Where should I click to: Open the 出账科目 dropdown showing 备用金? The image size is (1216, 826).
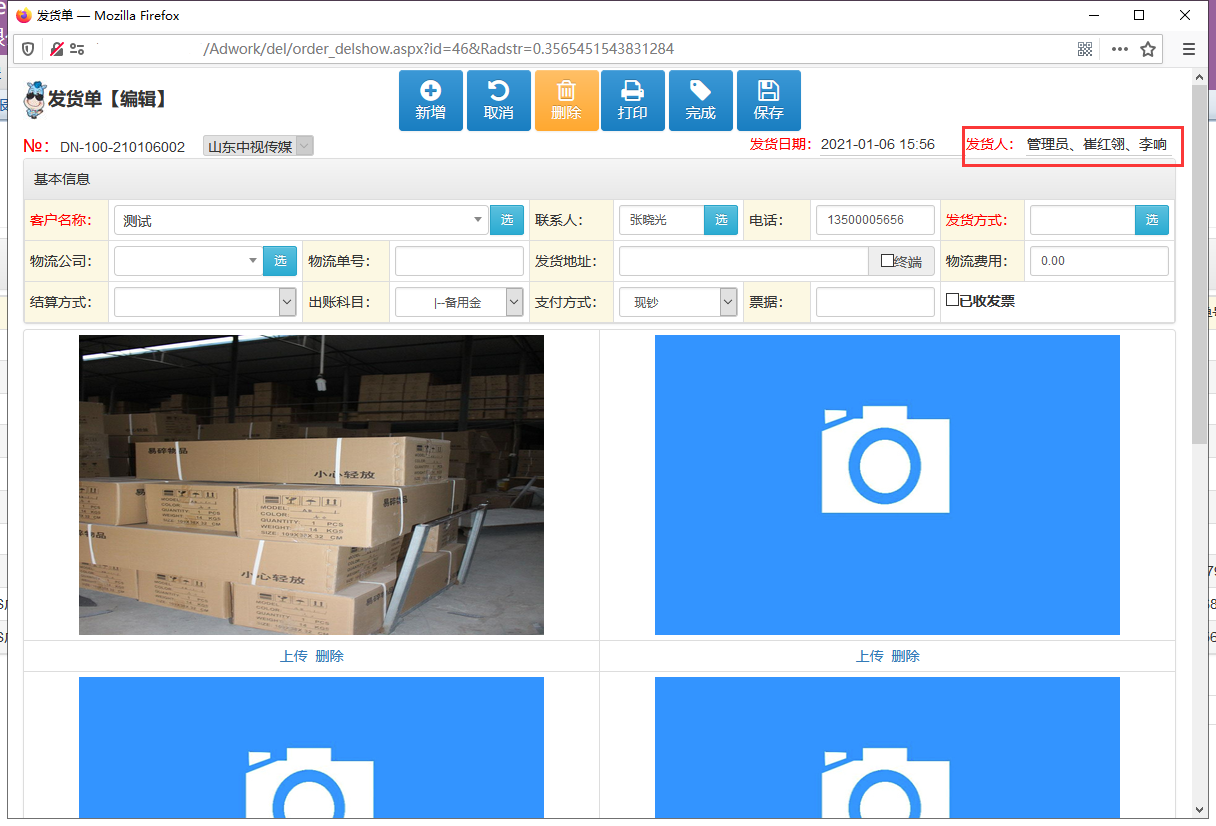(460, 302)
